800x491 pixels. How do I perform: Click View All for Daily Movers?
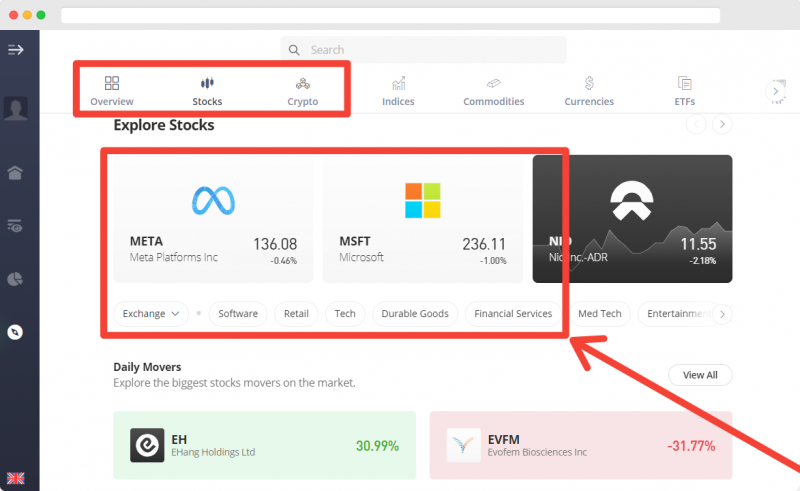pyautogui.click(x=700, y=375)
